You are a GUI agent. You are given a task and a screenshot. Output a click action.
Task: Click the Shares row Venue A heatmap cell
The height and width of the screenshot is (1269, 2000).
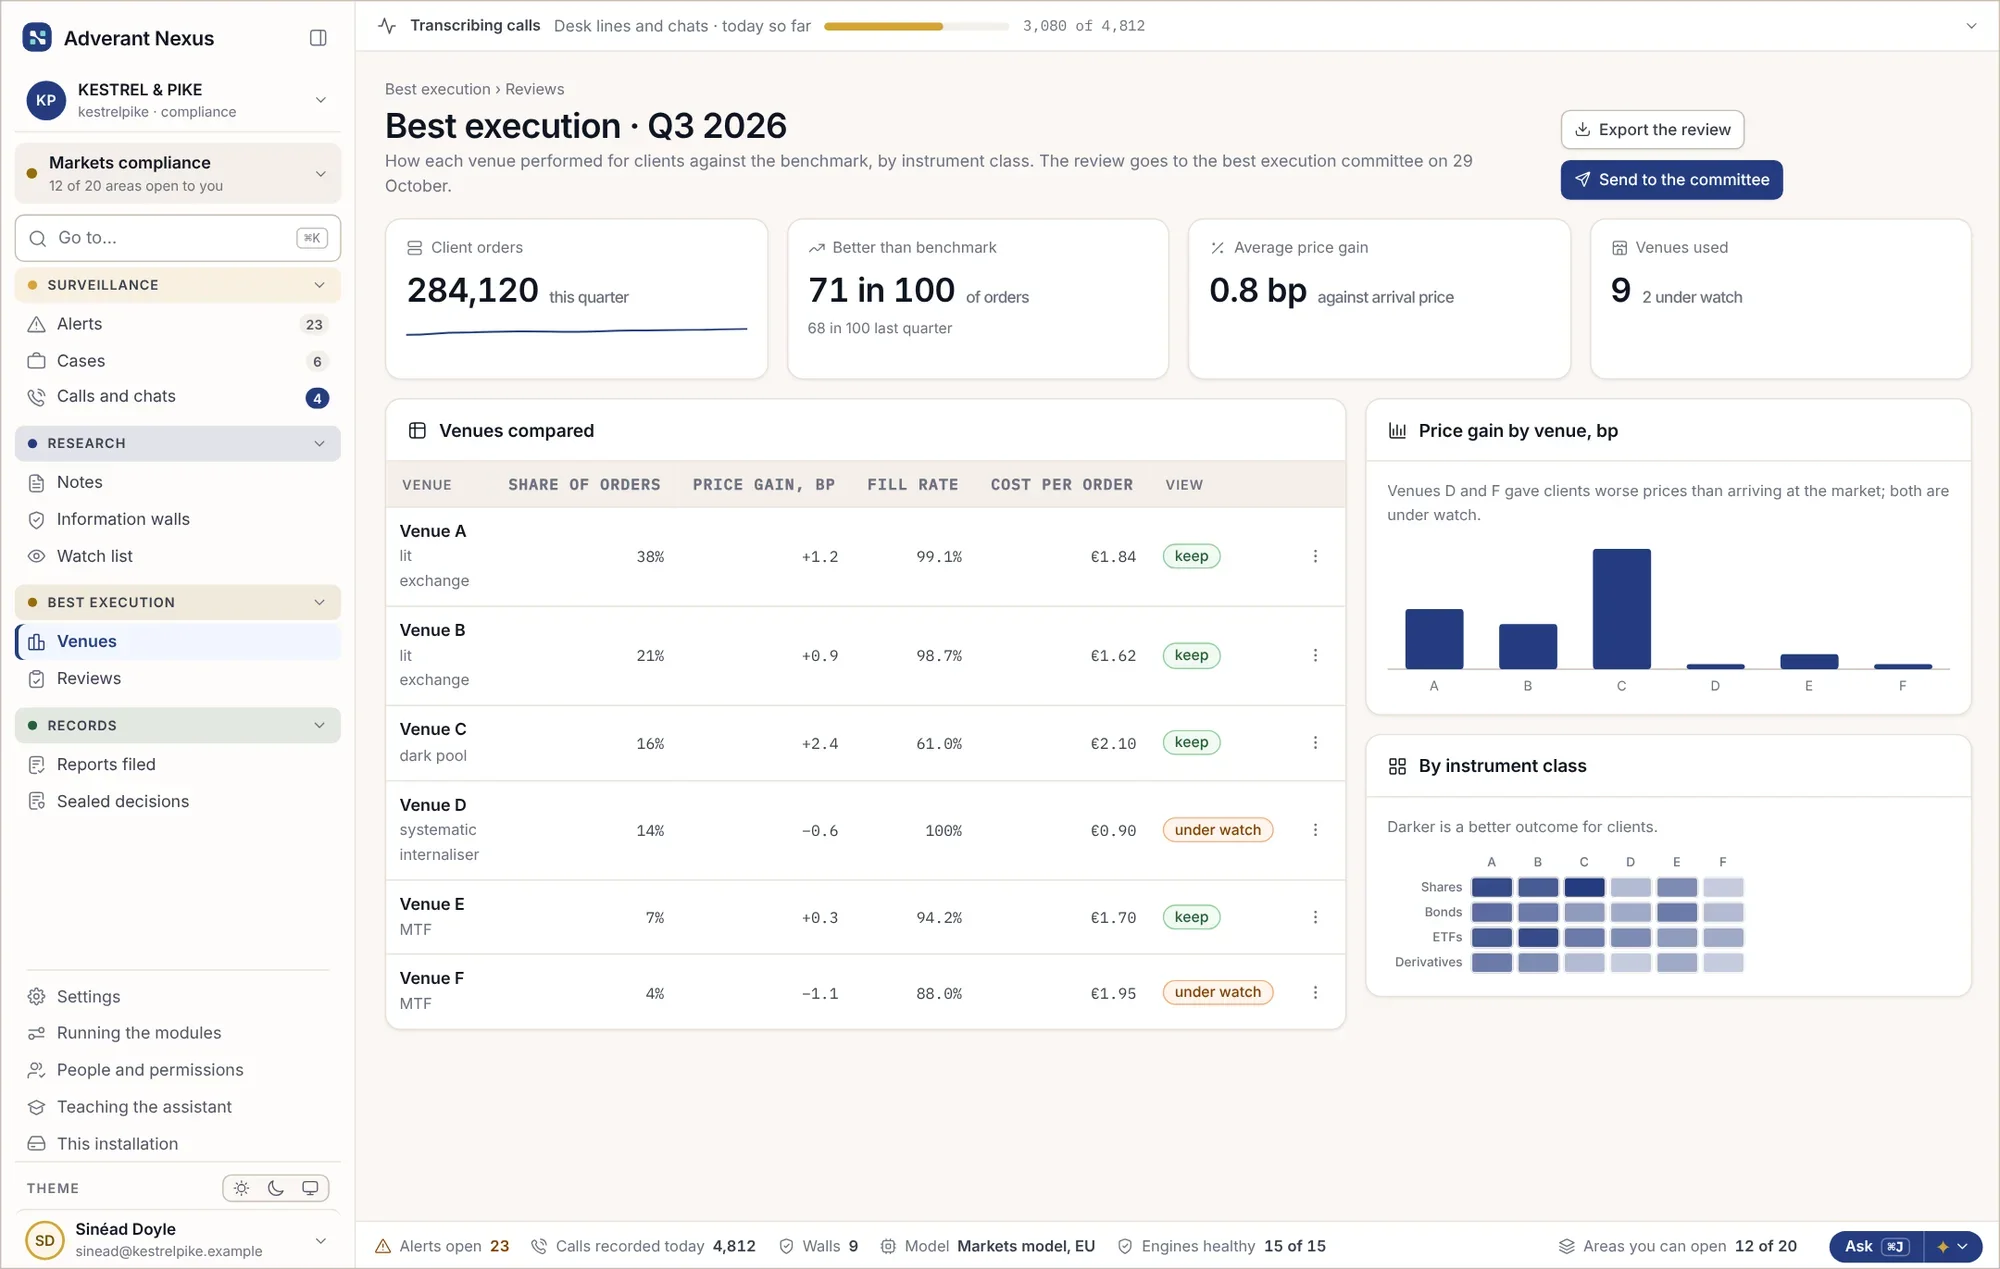tap(1492, 888)
